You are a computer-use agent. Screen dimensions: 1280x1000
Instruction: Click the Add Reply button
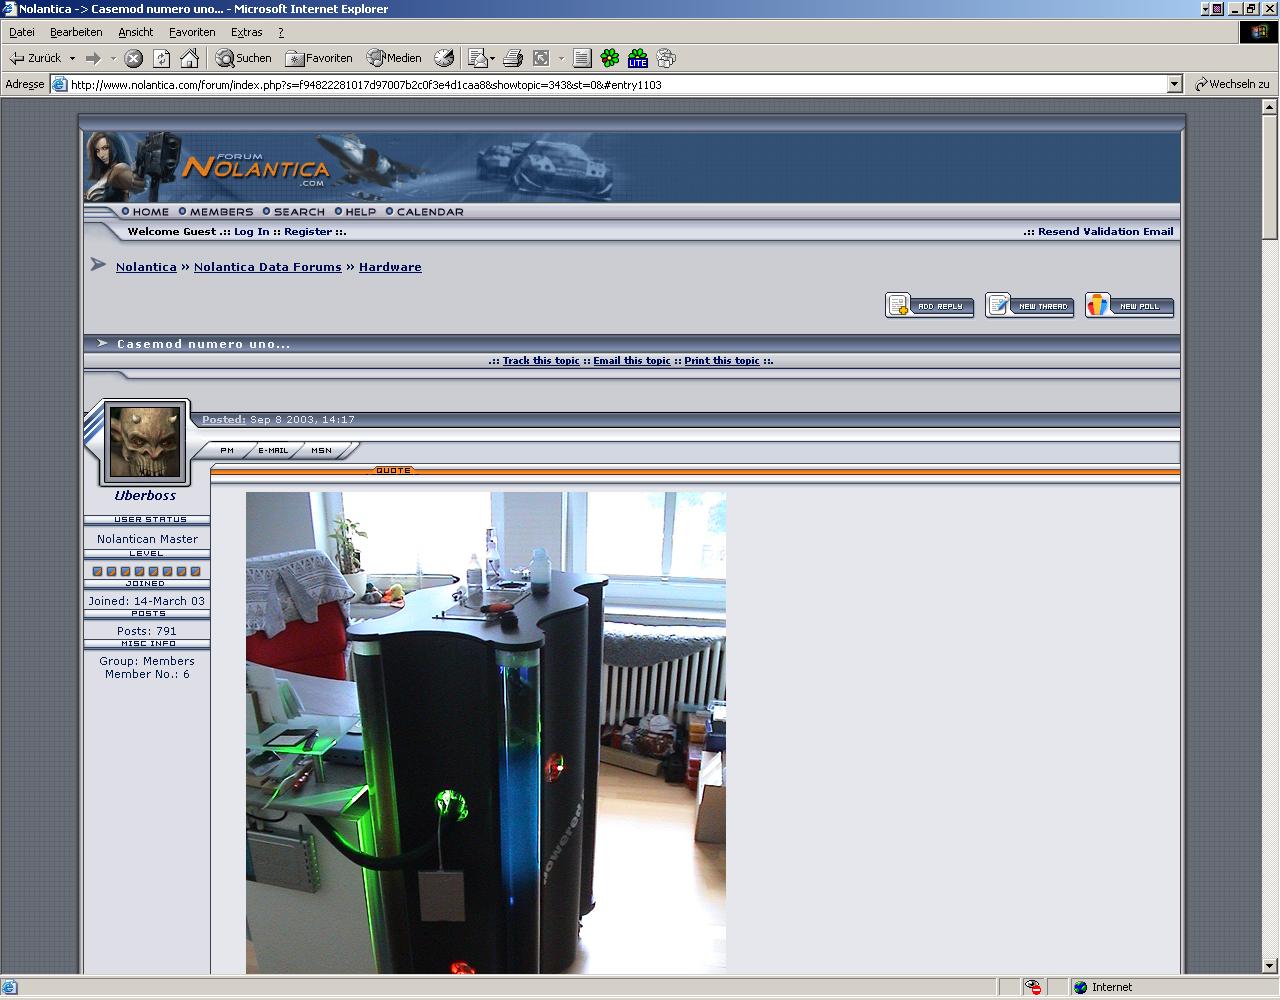point(929,305)
